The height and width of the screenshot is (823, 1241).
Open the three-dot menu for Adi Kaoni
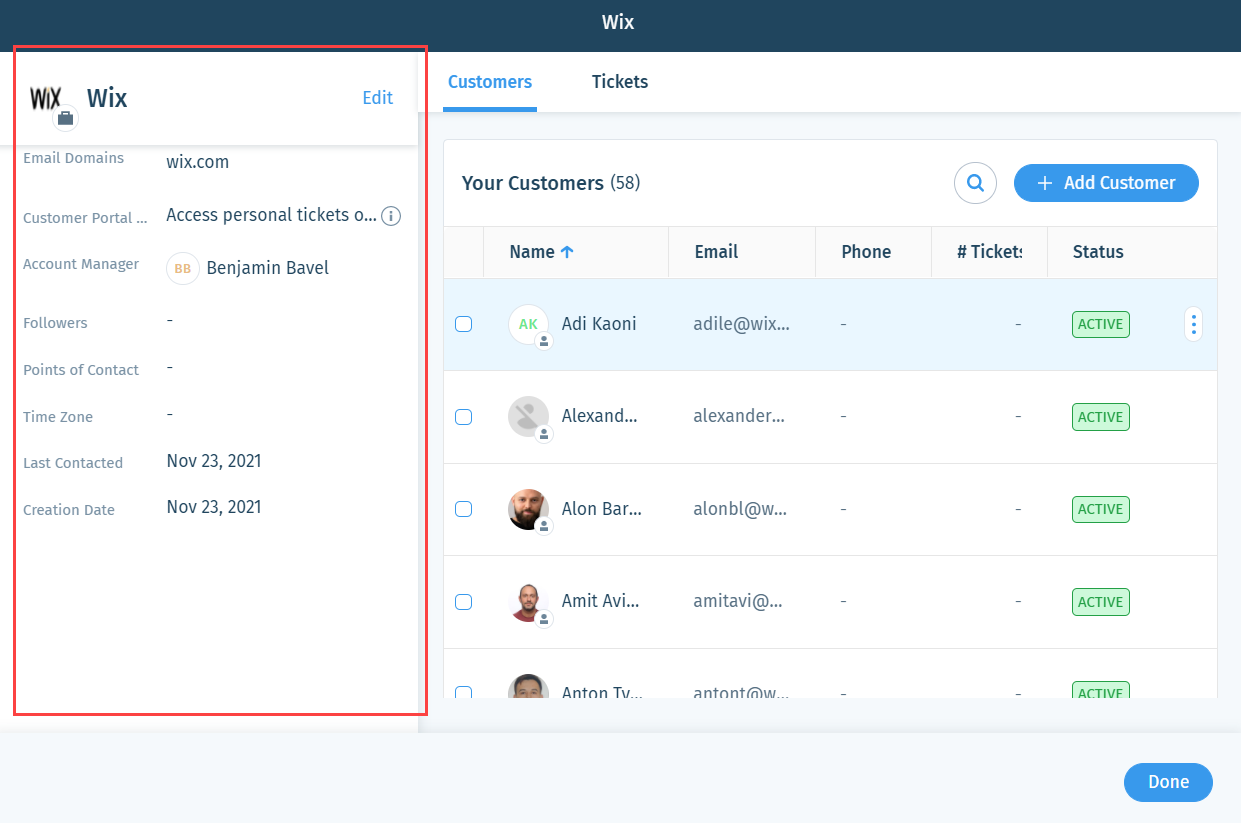tap(1193, 324)
